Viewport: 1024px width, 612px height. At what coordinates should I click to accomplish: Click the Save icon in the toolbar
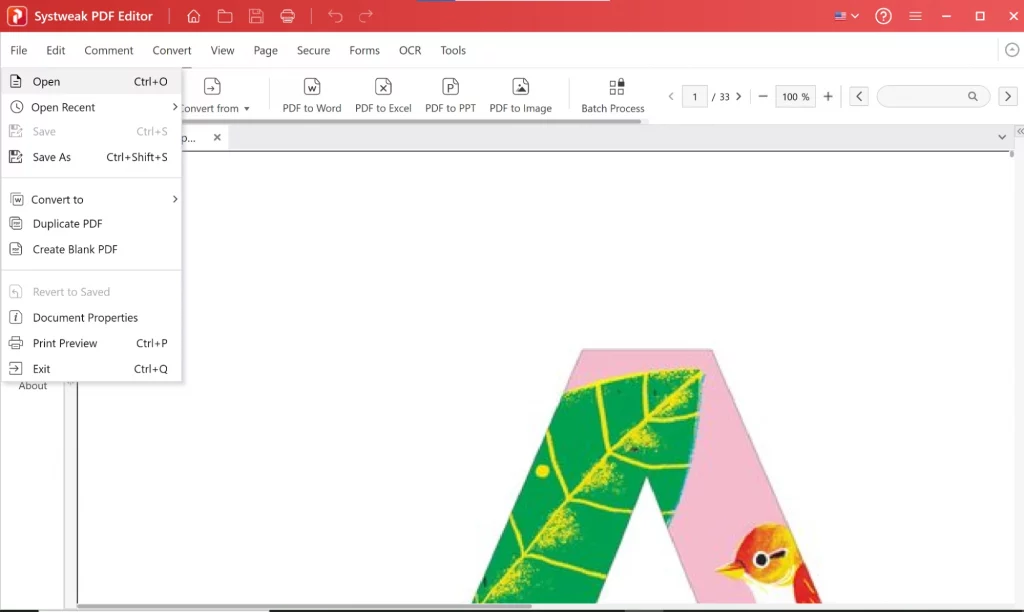click(x=256, y=15)
